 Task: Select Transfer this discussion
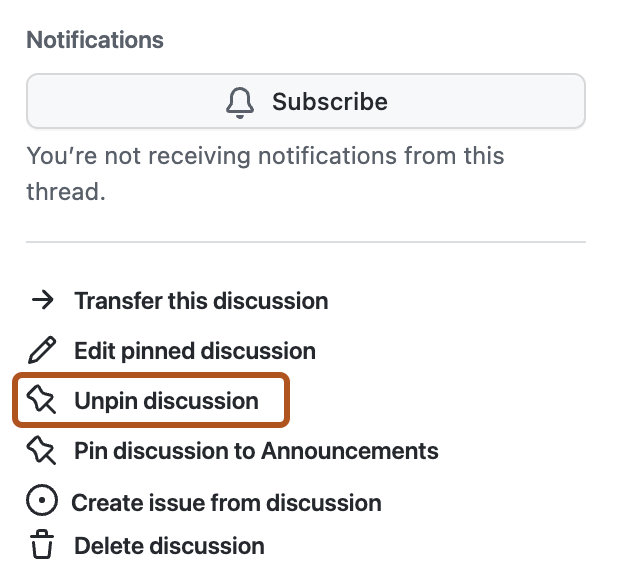click(201, 300)
